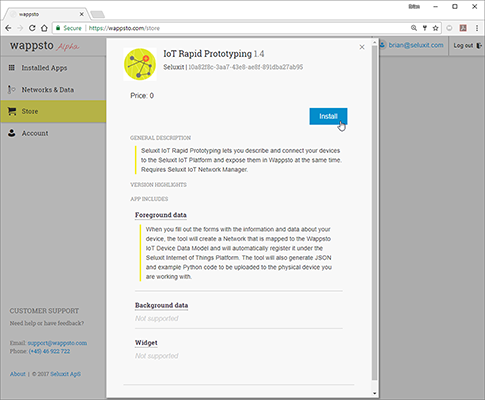Screen dimensions: 485x400
Task: Click the Seluxit ApS footer link
Action: (x=65, y=374)
